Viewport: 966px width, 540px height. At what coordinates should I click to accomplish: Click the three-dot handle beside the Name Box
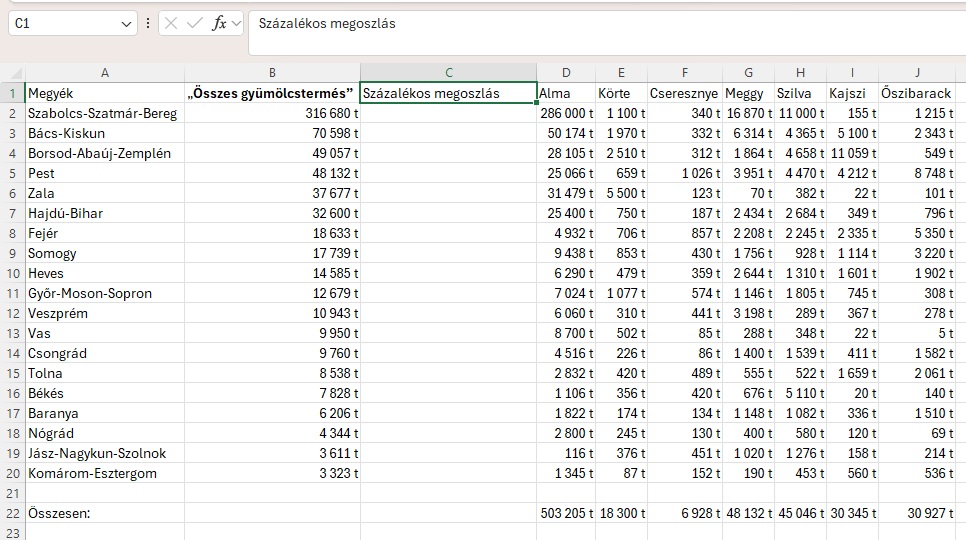148,23
